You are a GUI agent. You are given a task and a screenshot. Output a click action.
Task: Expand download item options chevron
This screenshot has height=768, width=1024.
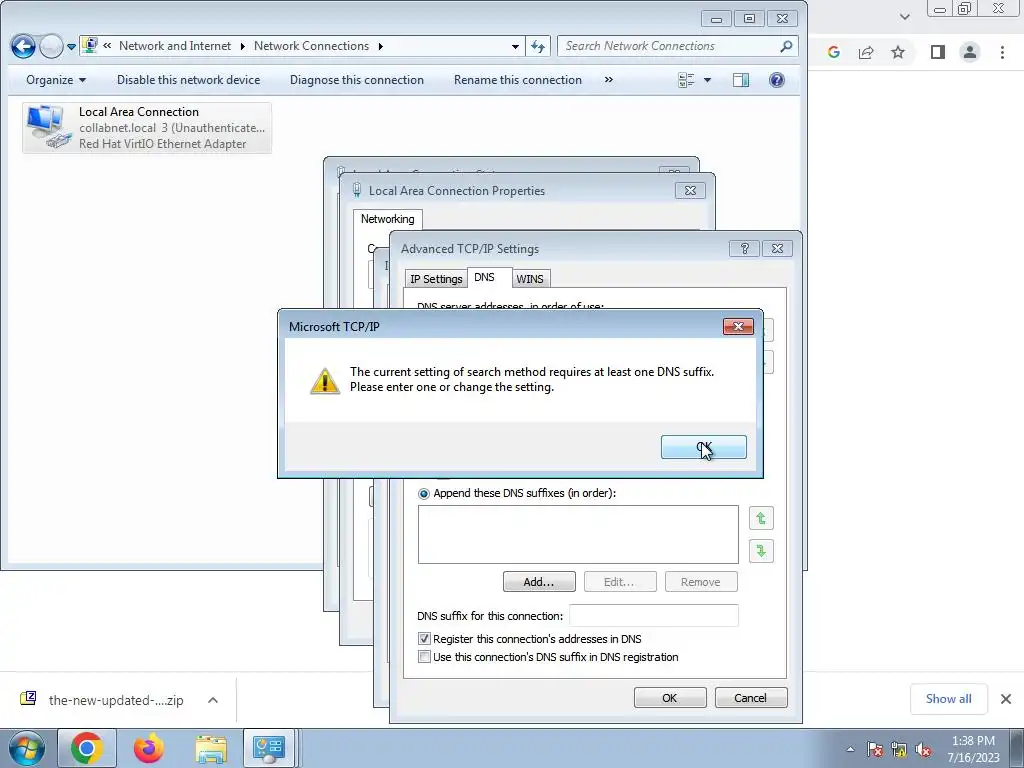tap(213, 700)
